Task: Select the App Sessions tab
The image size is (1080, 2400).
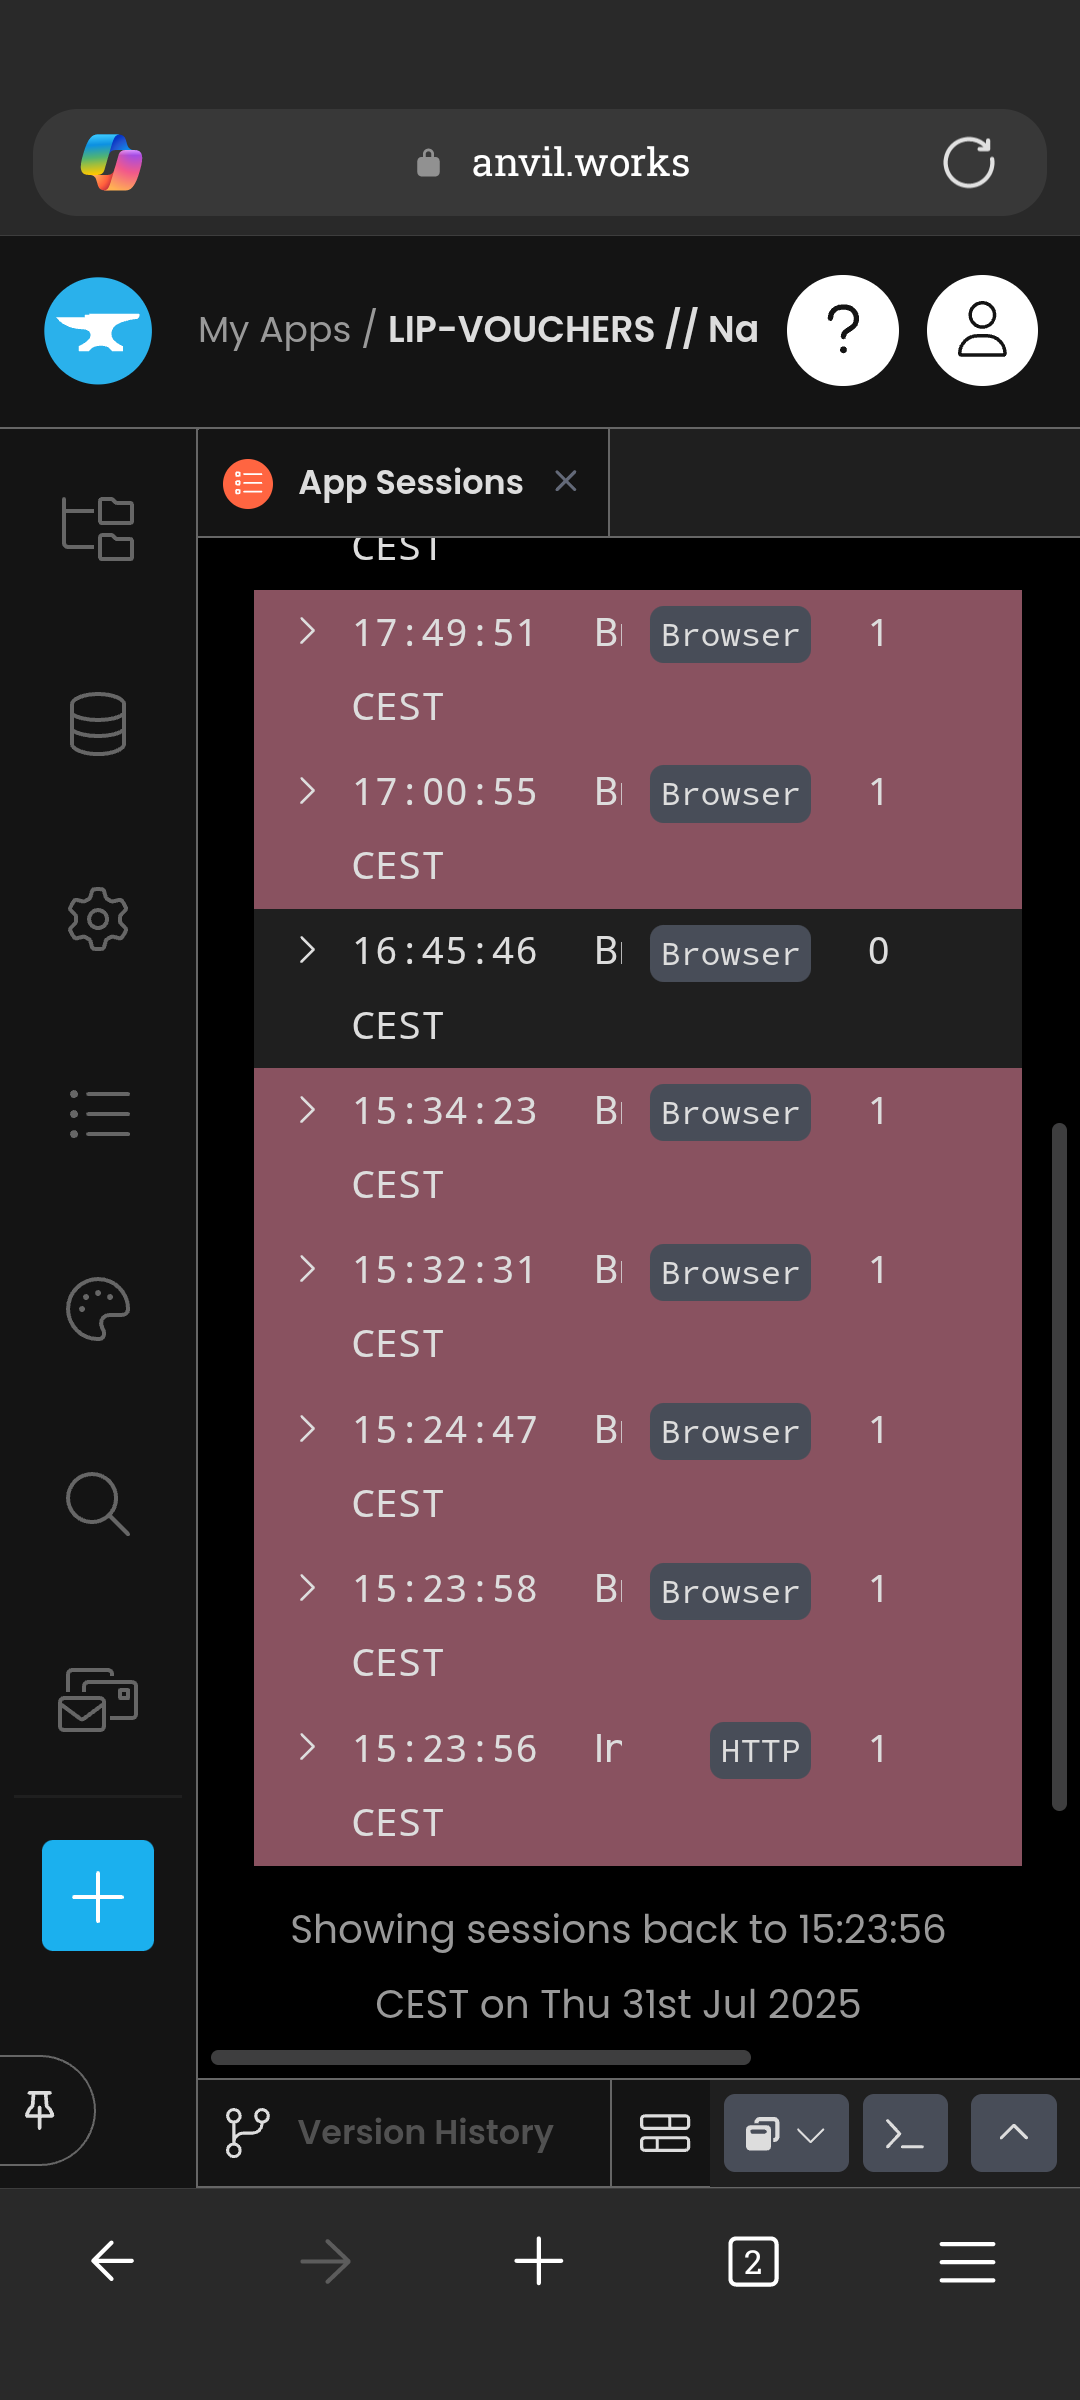Action: 410,483
